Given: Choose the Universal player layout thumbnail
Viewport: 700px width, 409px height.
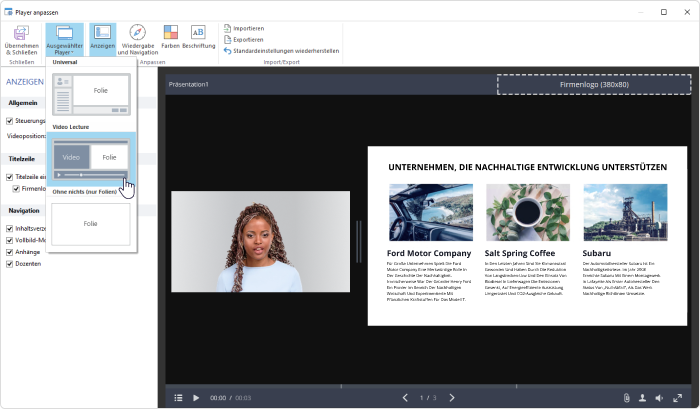Looking at the screenshot, I should click(x=92, y=95).
